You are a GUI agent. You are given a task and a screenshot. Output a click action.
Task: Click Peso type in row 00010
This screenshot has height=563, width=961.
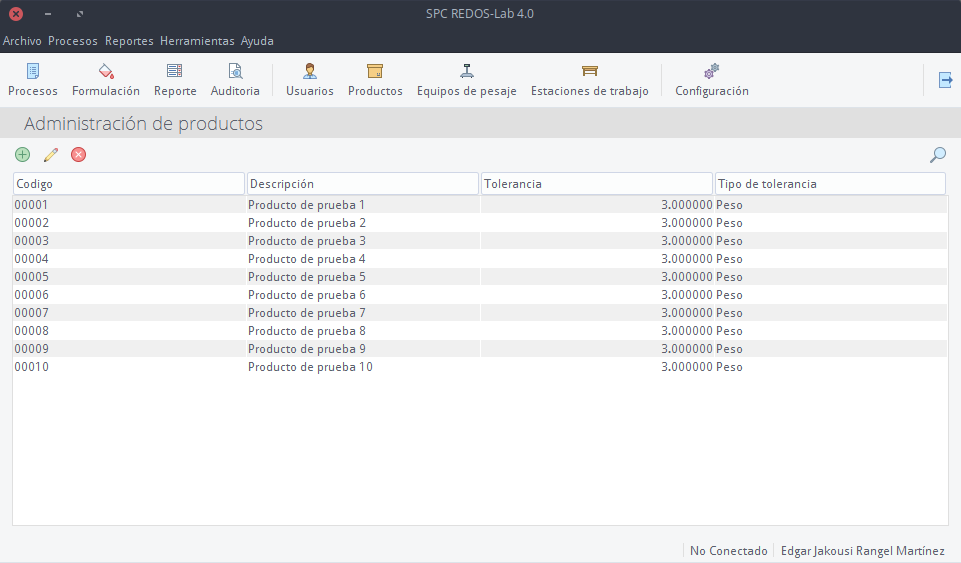729,367
